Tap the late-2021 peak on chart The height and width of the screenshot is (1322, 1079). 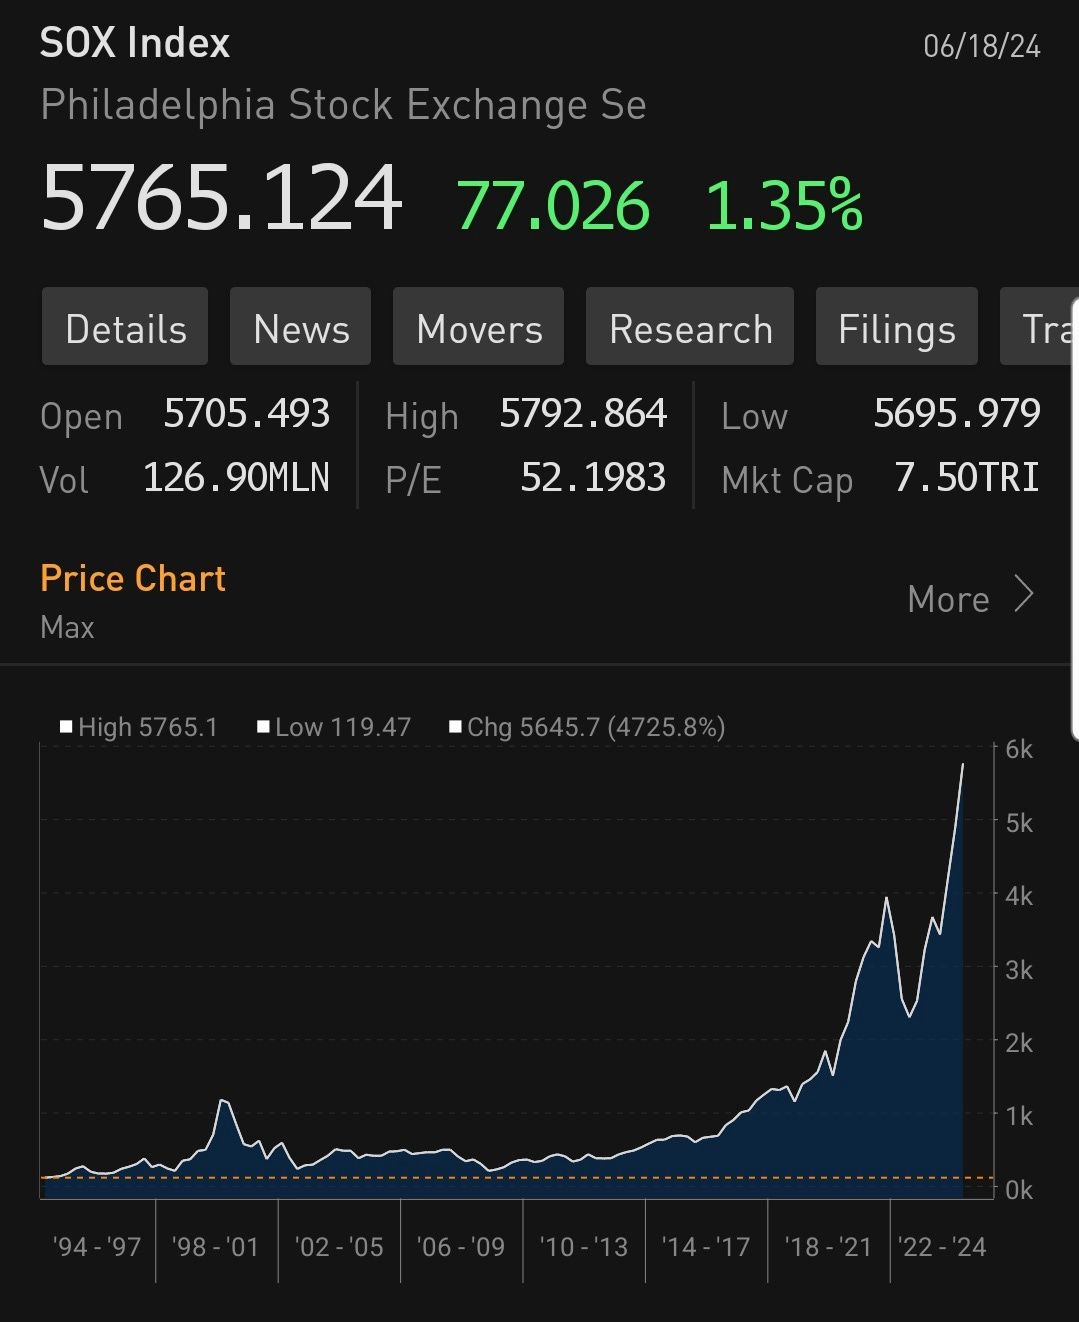[886, 898]
